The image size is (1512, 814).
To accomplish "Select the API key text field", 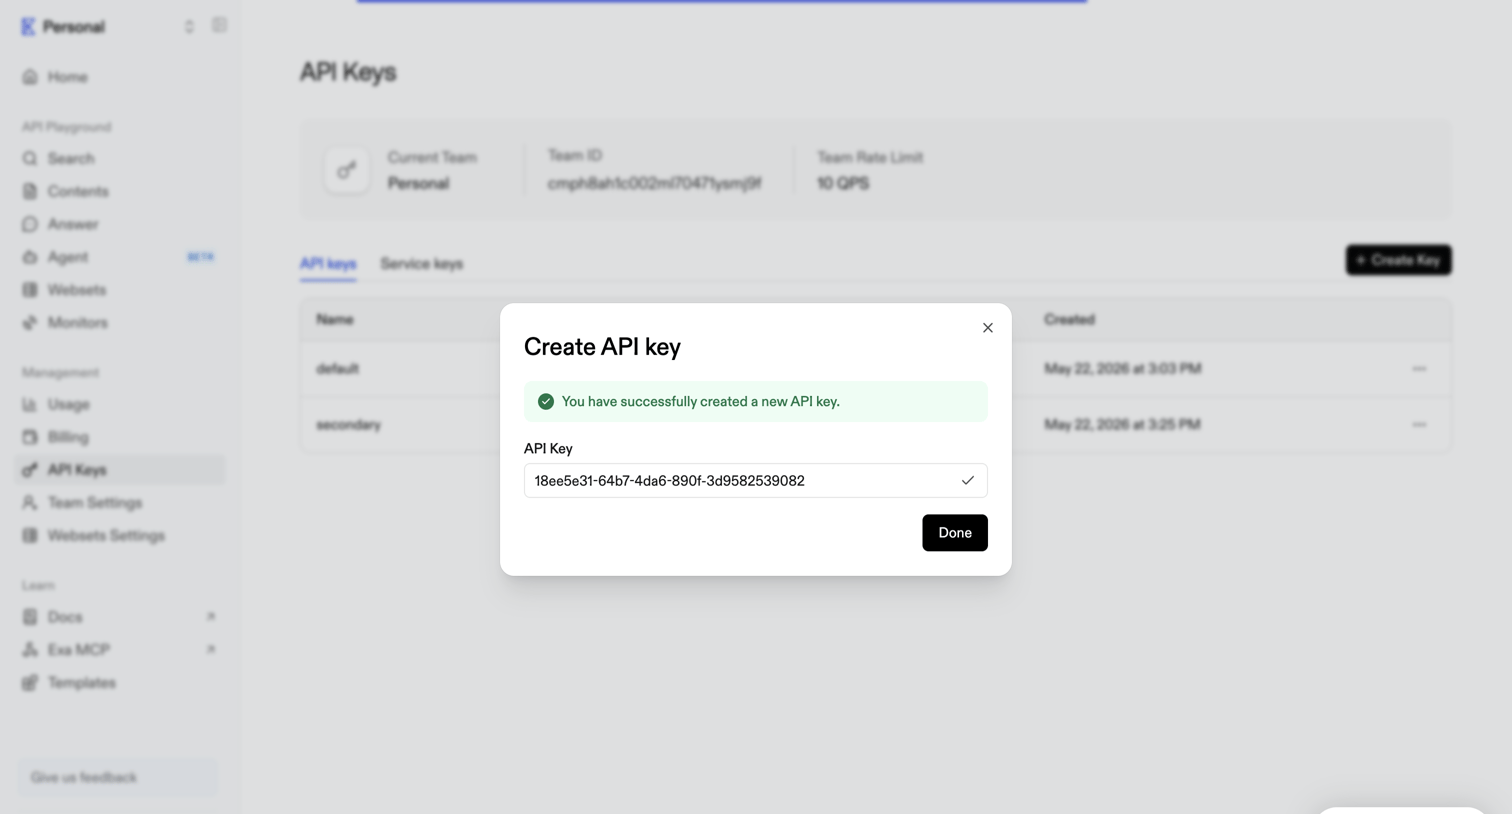I will click(x=755, y=481).
